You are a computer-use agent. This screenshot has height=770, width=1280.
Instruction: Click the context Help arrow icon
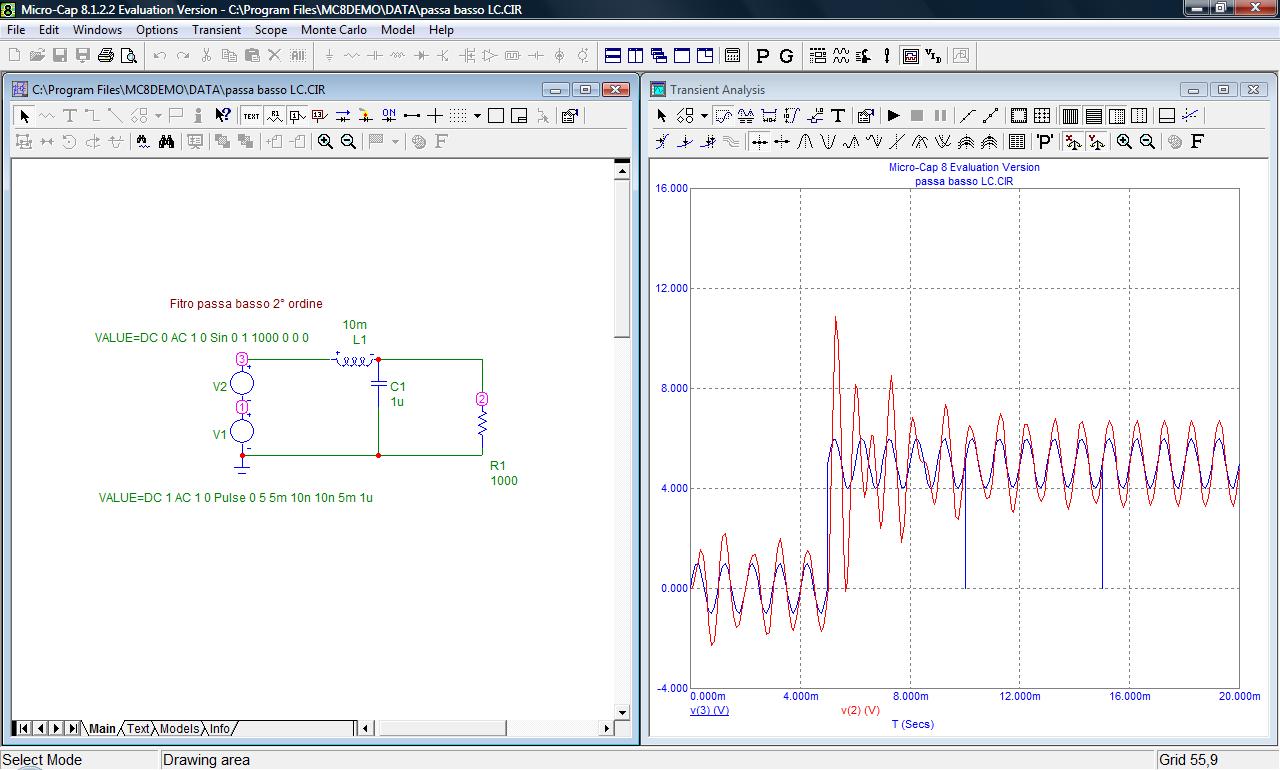[x=223, y=116]
